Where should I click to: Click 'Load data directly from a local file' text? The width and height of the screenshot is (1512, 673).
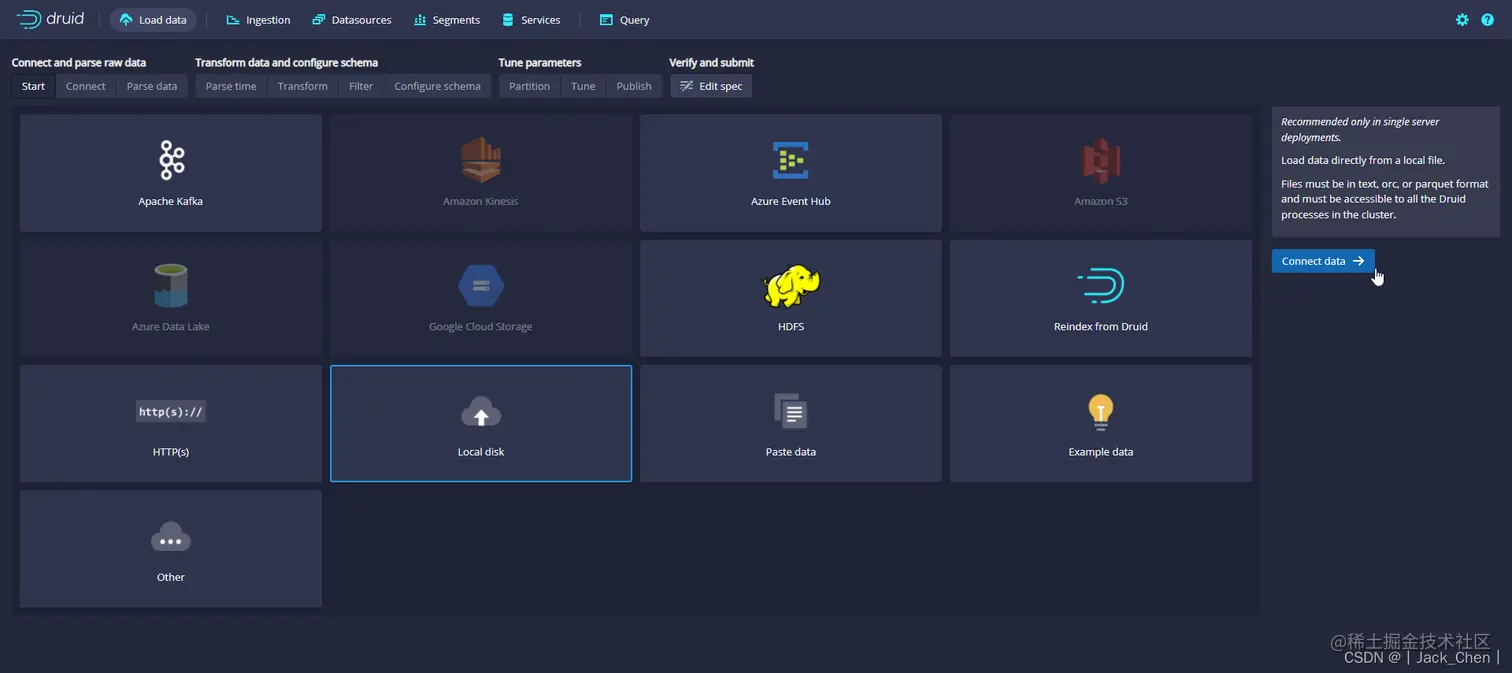[1363, 160]
